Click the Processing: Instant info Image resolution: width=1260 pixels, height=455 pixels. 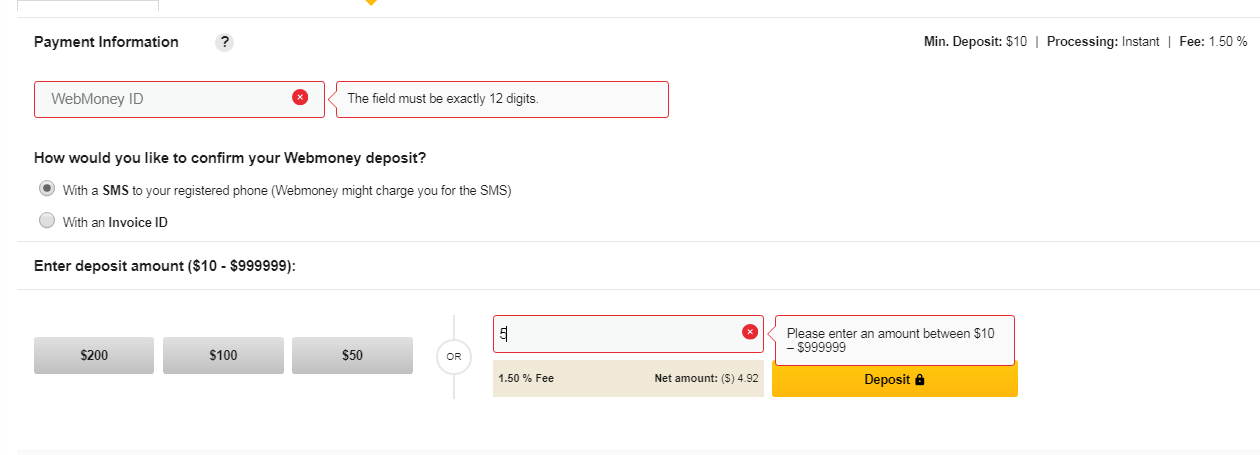click(x=1103, y=42)
